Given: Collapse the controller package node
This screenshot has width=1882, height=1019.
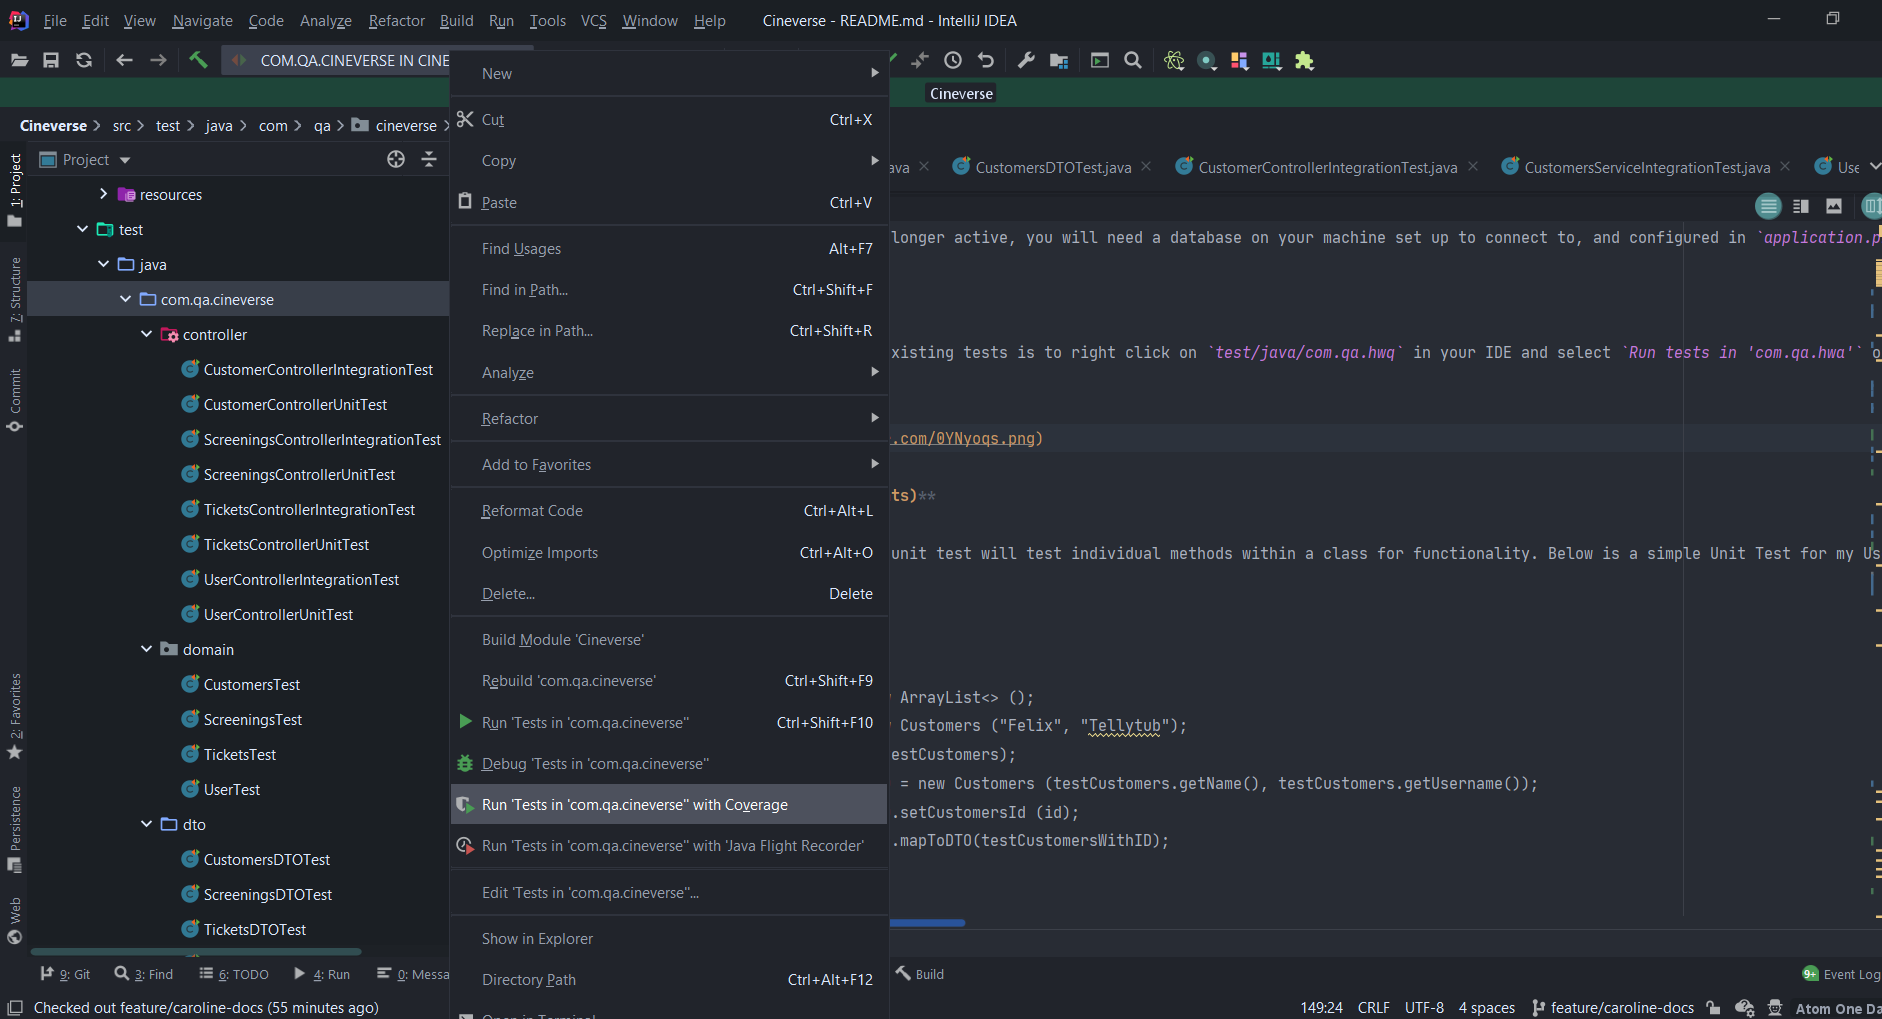Looking at the screenshot, I should [x=146, y=334].
